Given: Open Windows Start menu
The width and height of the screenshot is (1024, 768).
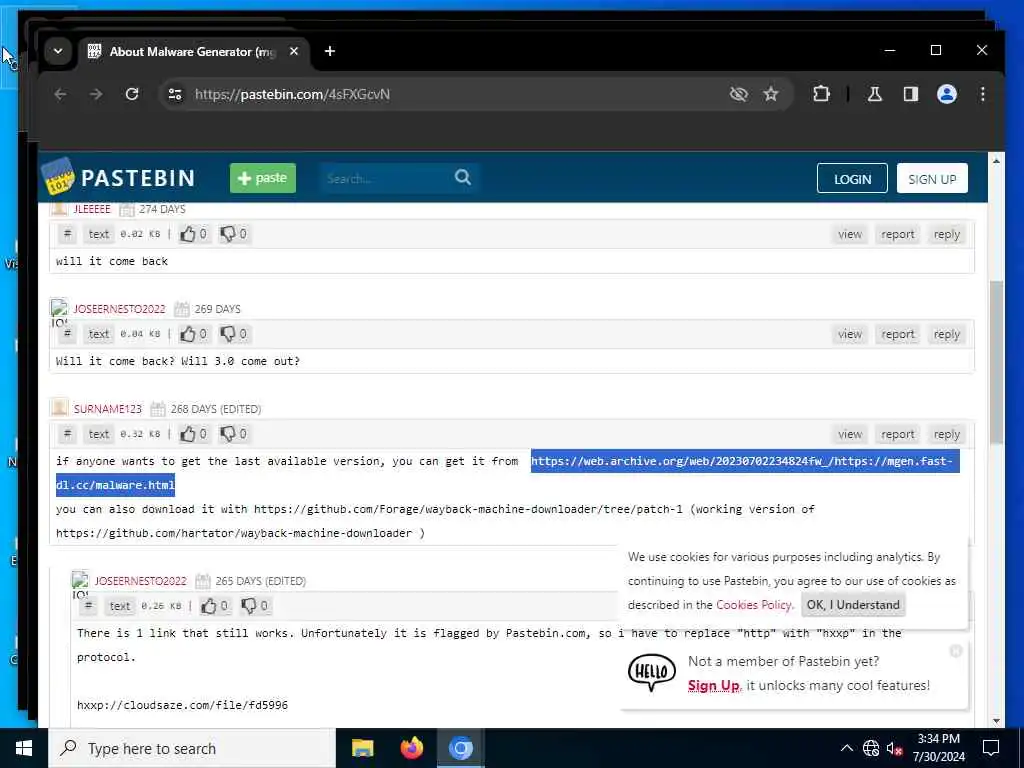Looking at the screenshot, I should [24, 748].
